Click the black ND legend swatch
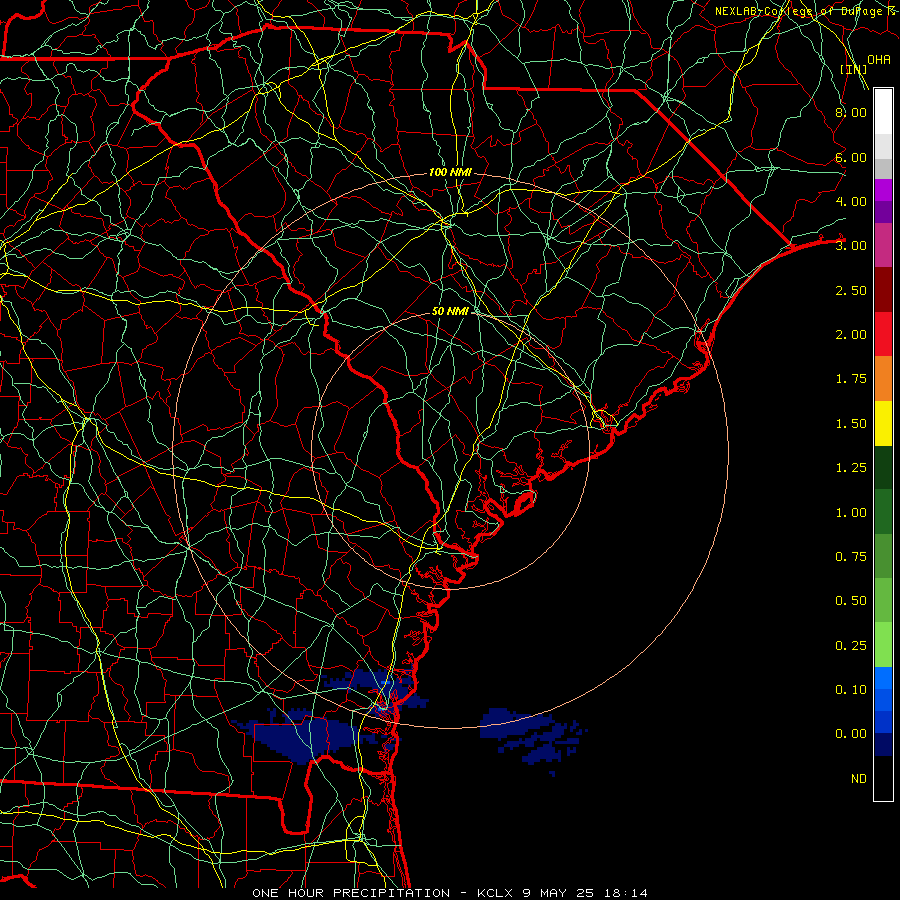This screenshot has height=900, width=900. coord(883,778)
